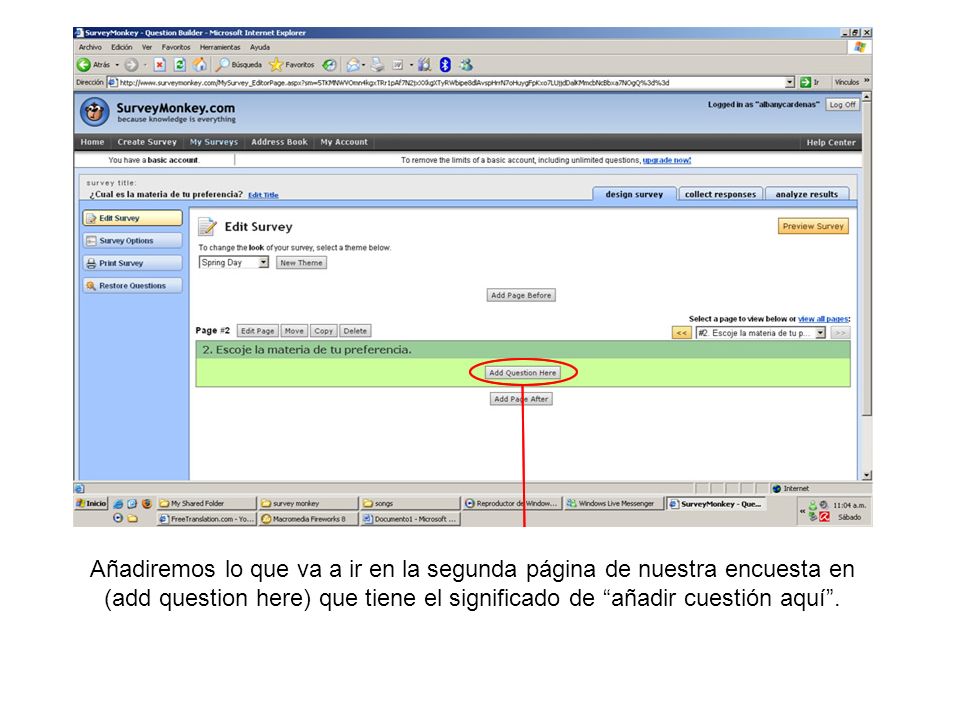Click the Log Off button
The width and height of the screenshot is (960, 720).
[x=842, y=105]
